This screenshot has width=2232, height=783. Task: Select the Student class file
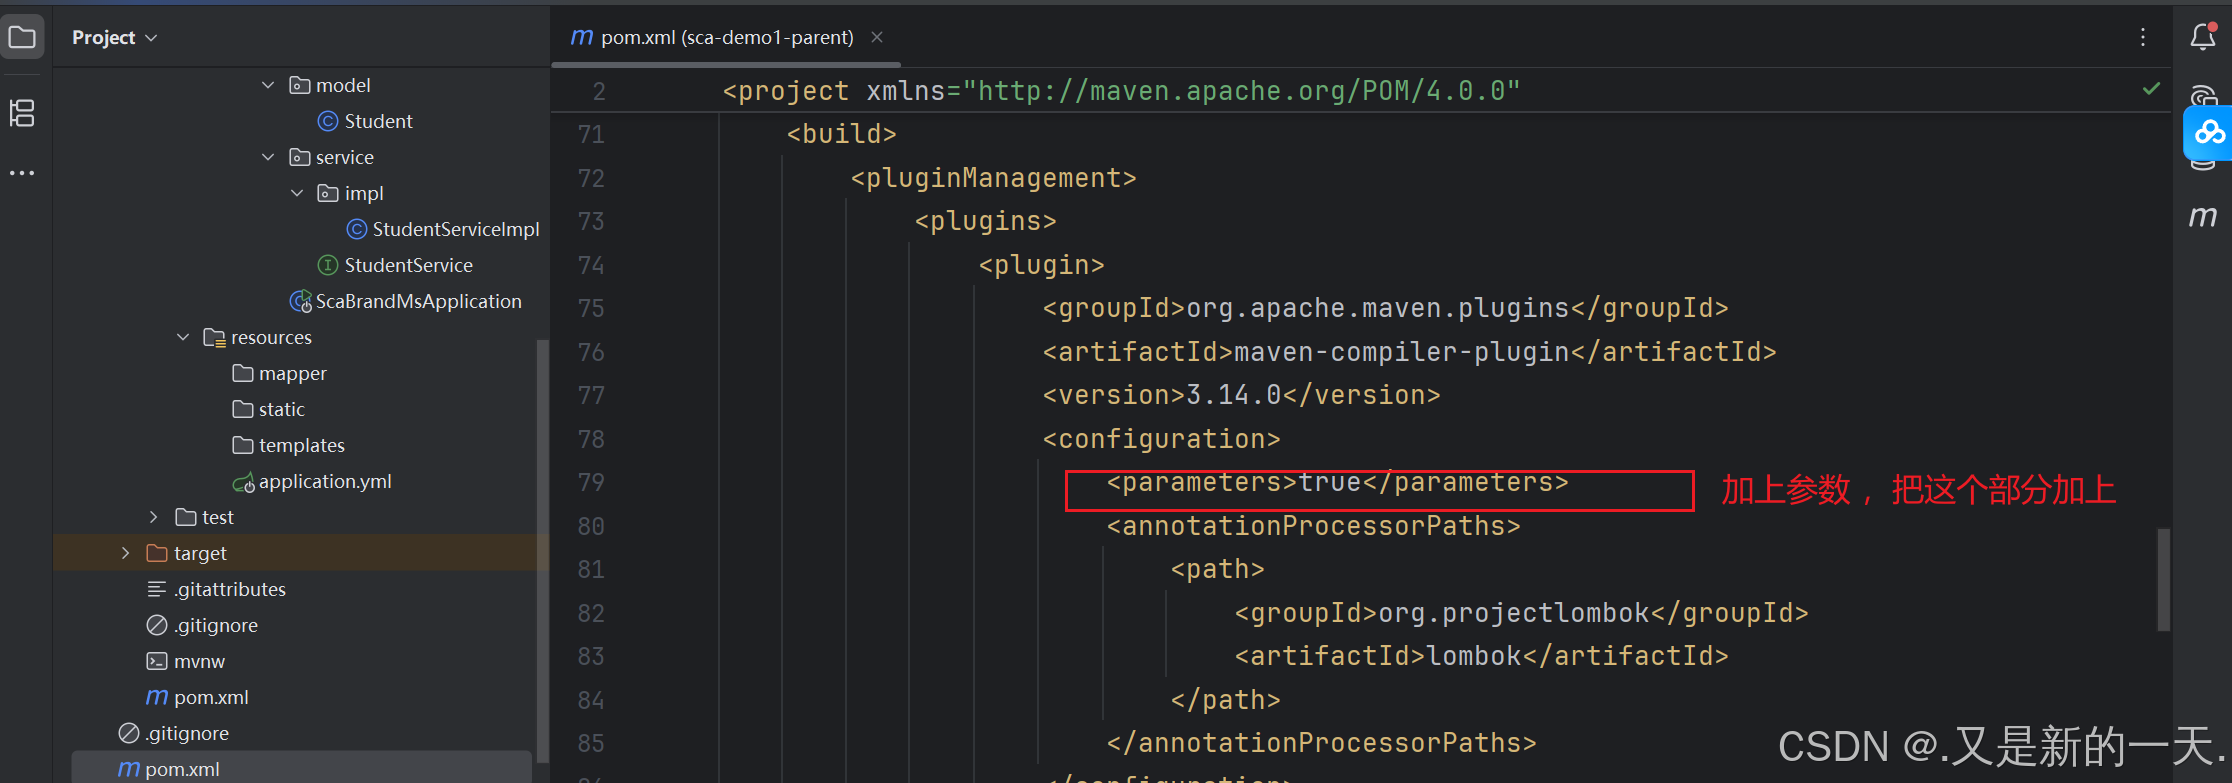(x=378, y=121)
